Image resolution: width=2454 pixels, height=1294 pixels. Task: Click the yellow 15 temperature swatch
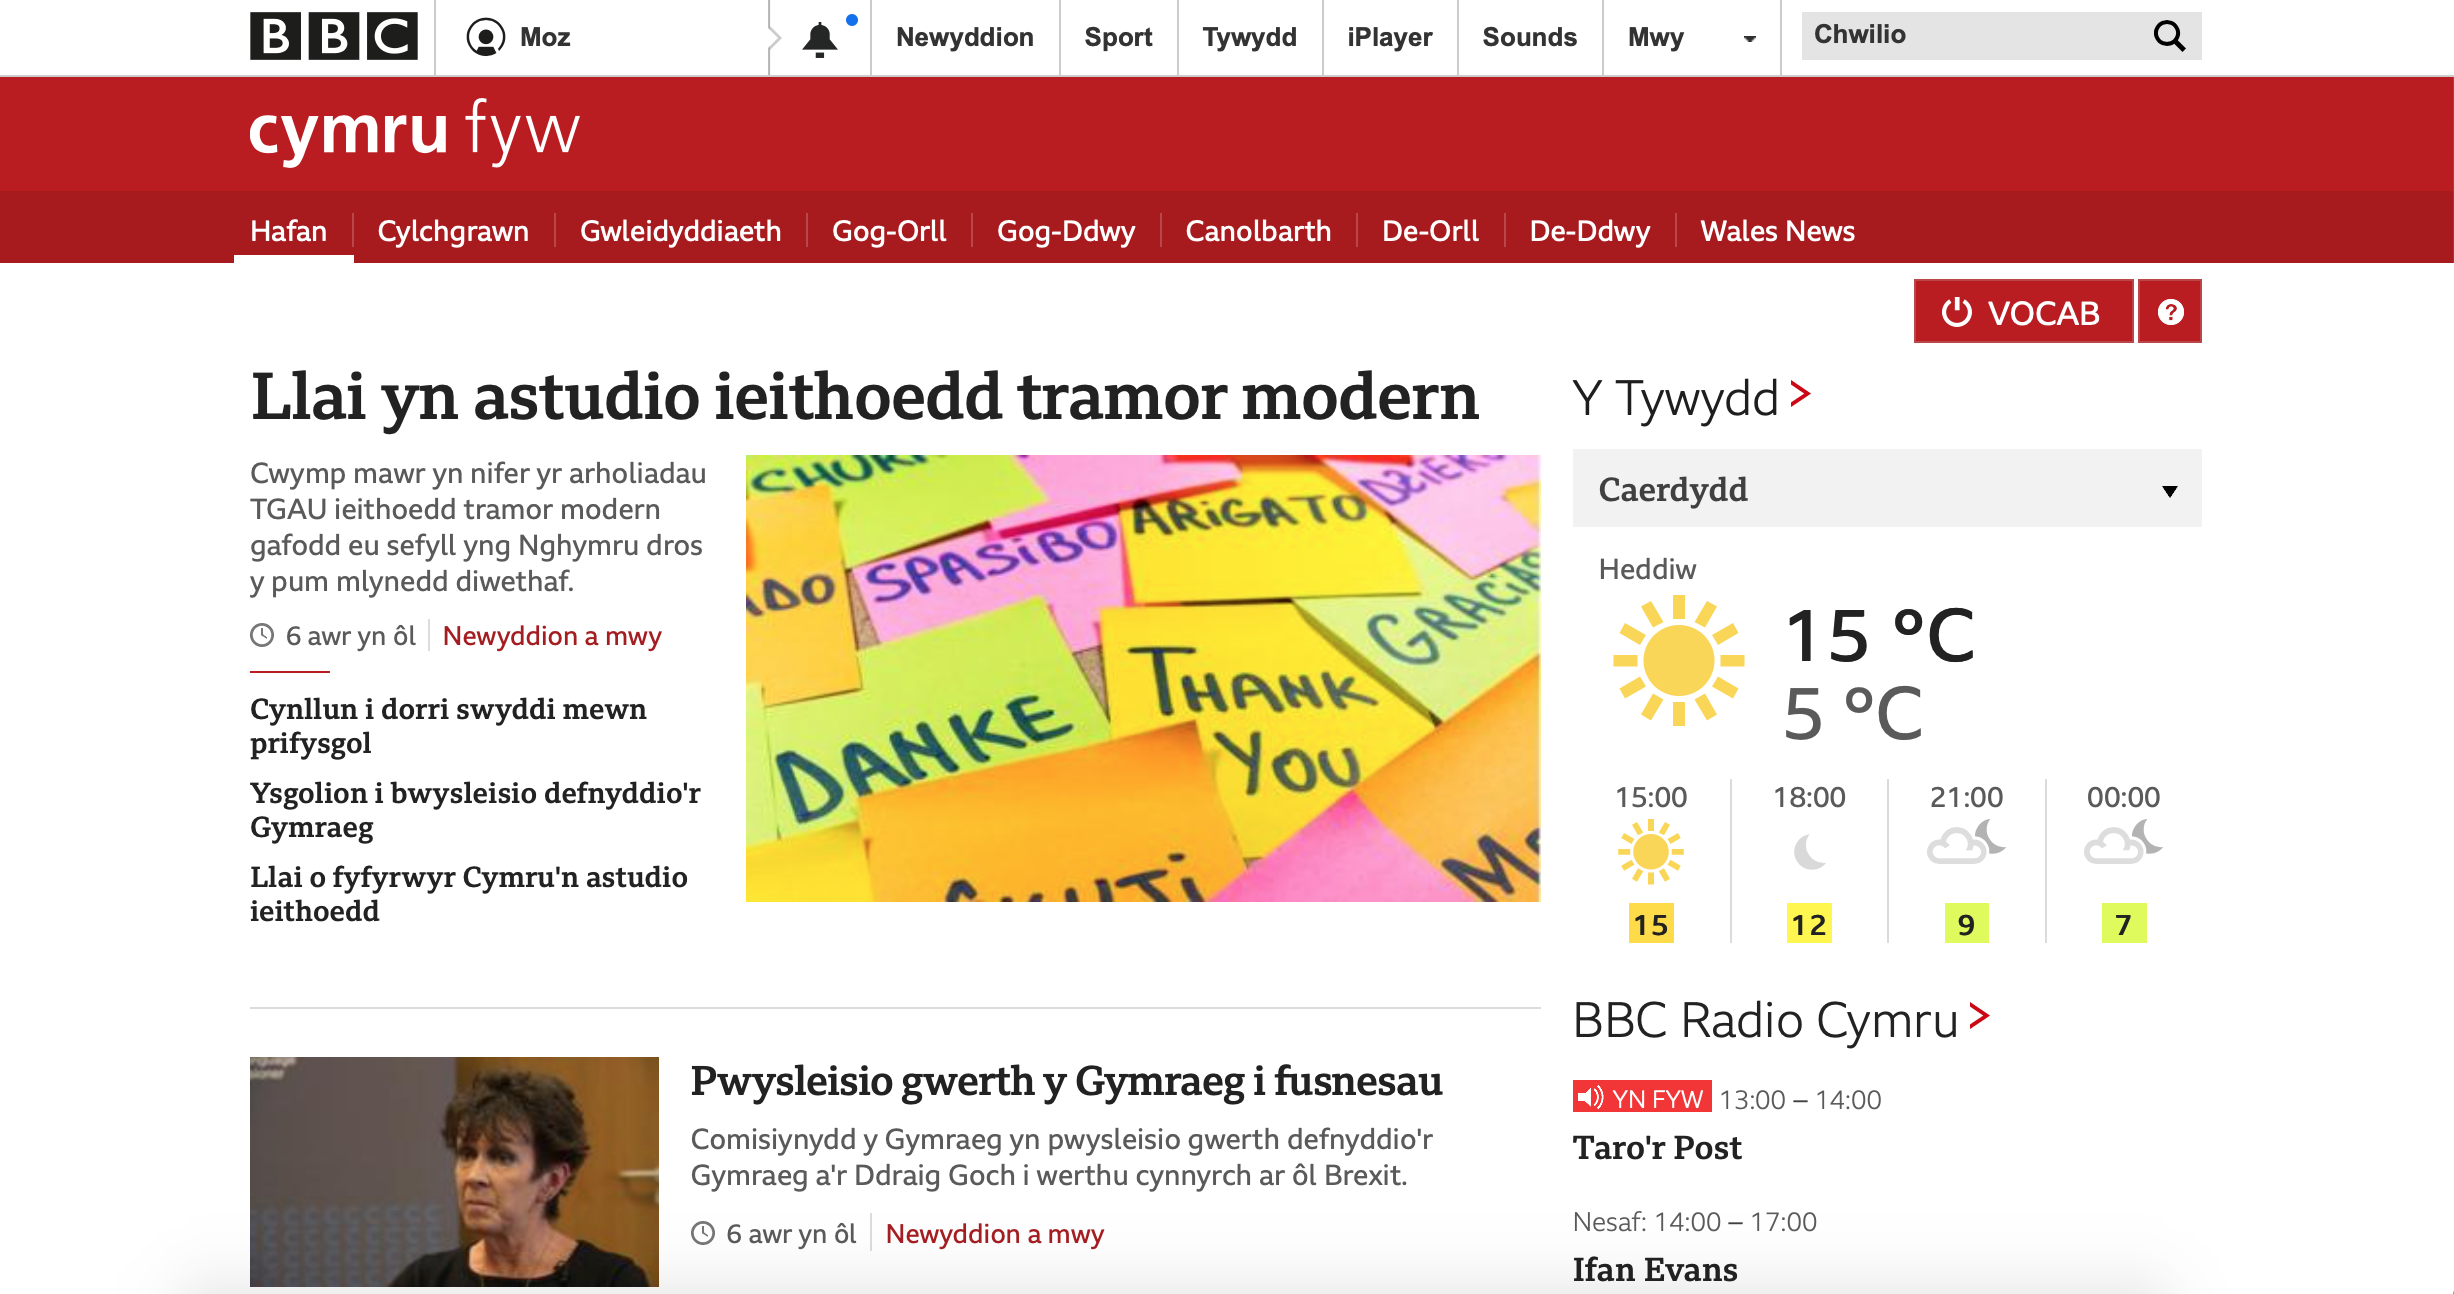pyautogui.click(x=1650, y=924)
